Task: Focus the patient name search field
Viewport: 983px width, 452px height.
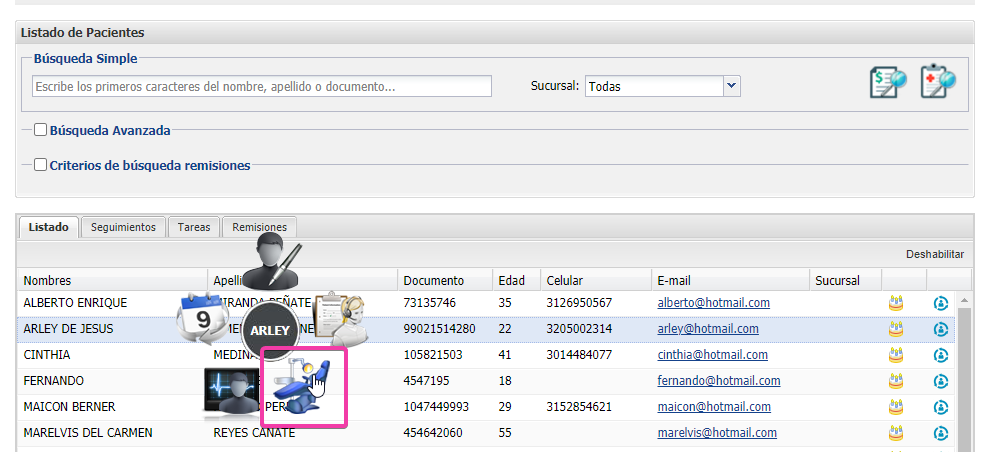Action: click(x=261, y=87)
